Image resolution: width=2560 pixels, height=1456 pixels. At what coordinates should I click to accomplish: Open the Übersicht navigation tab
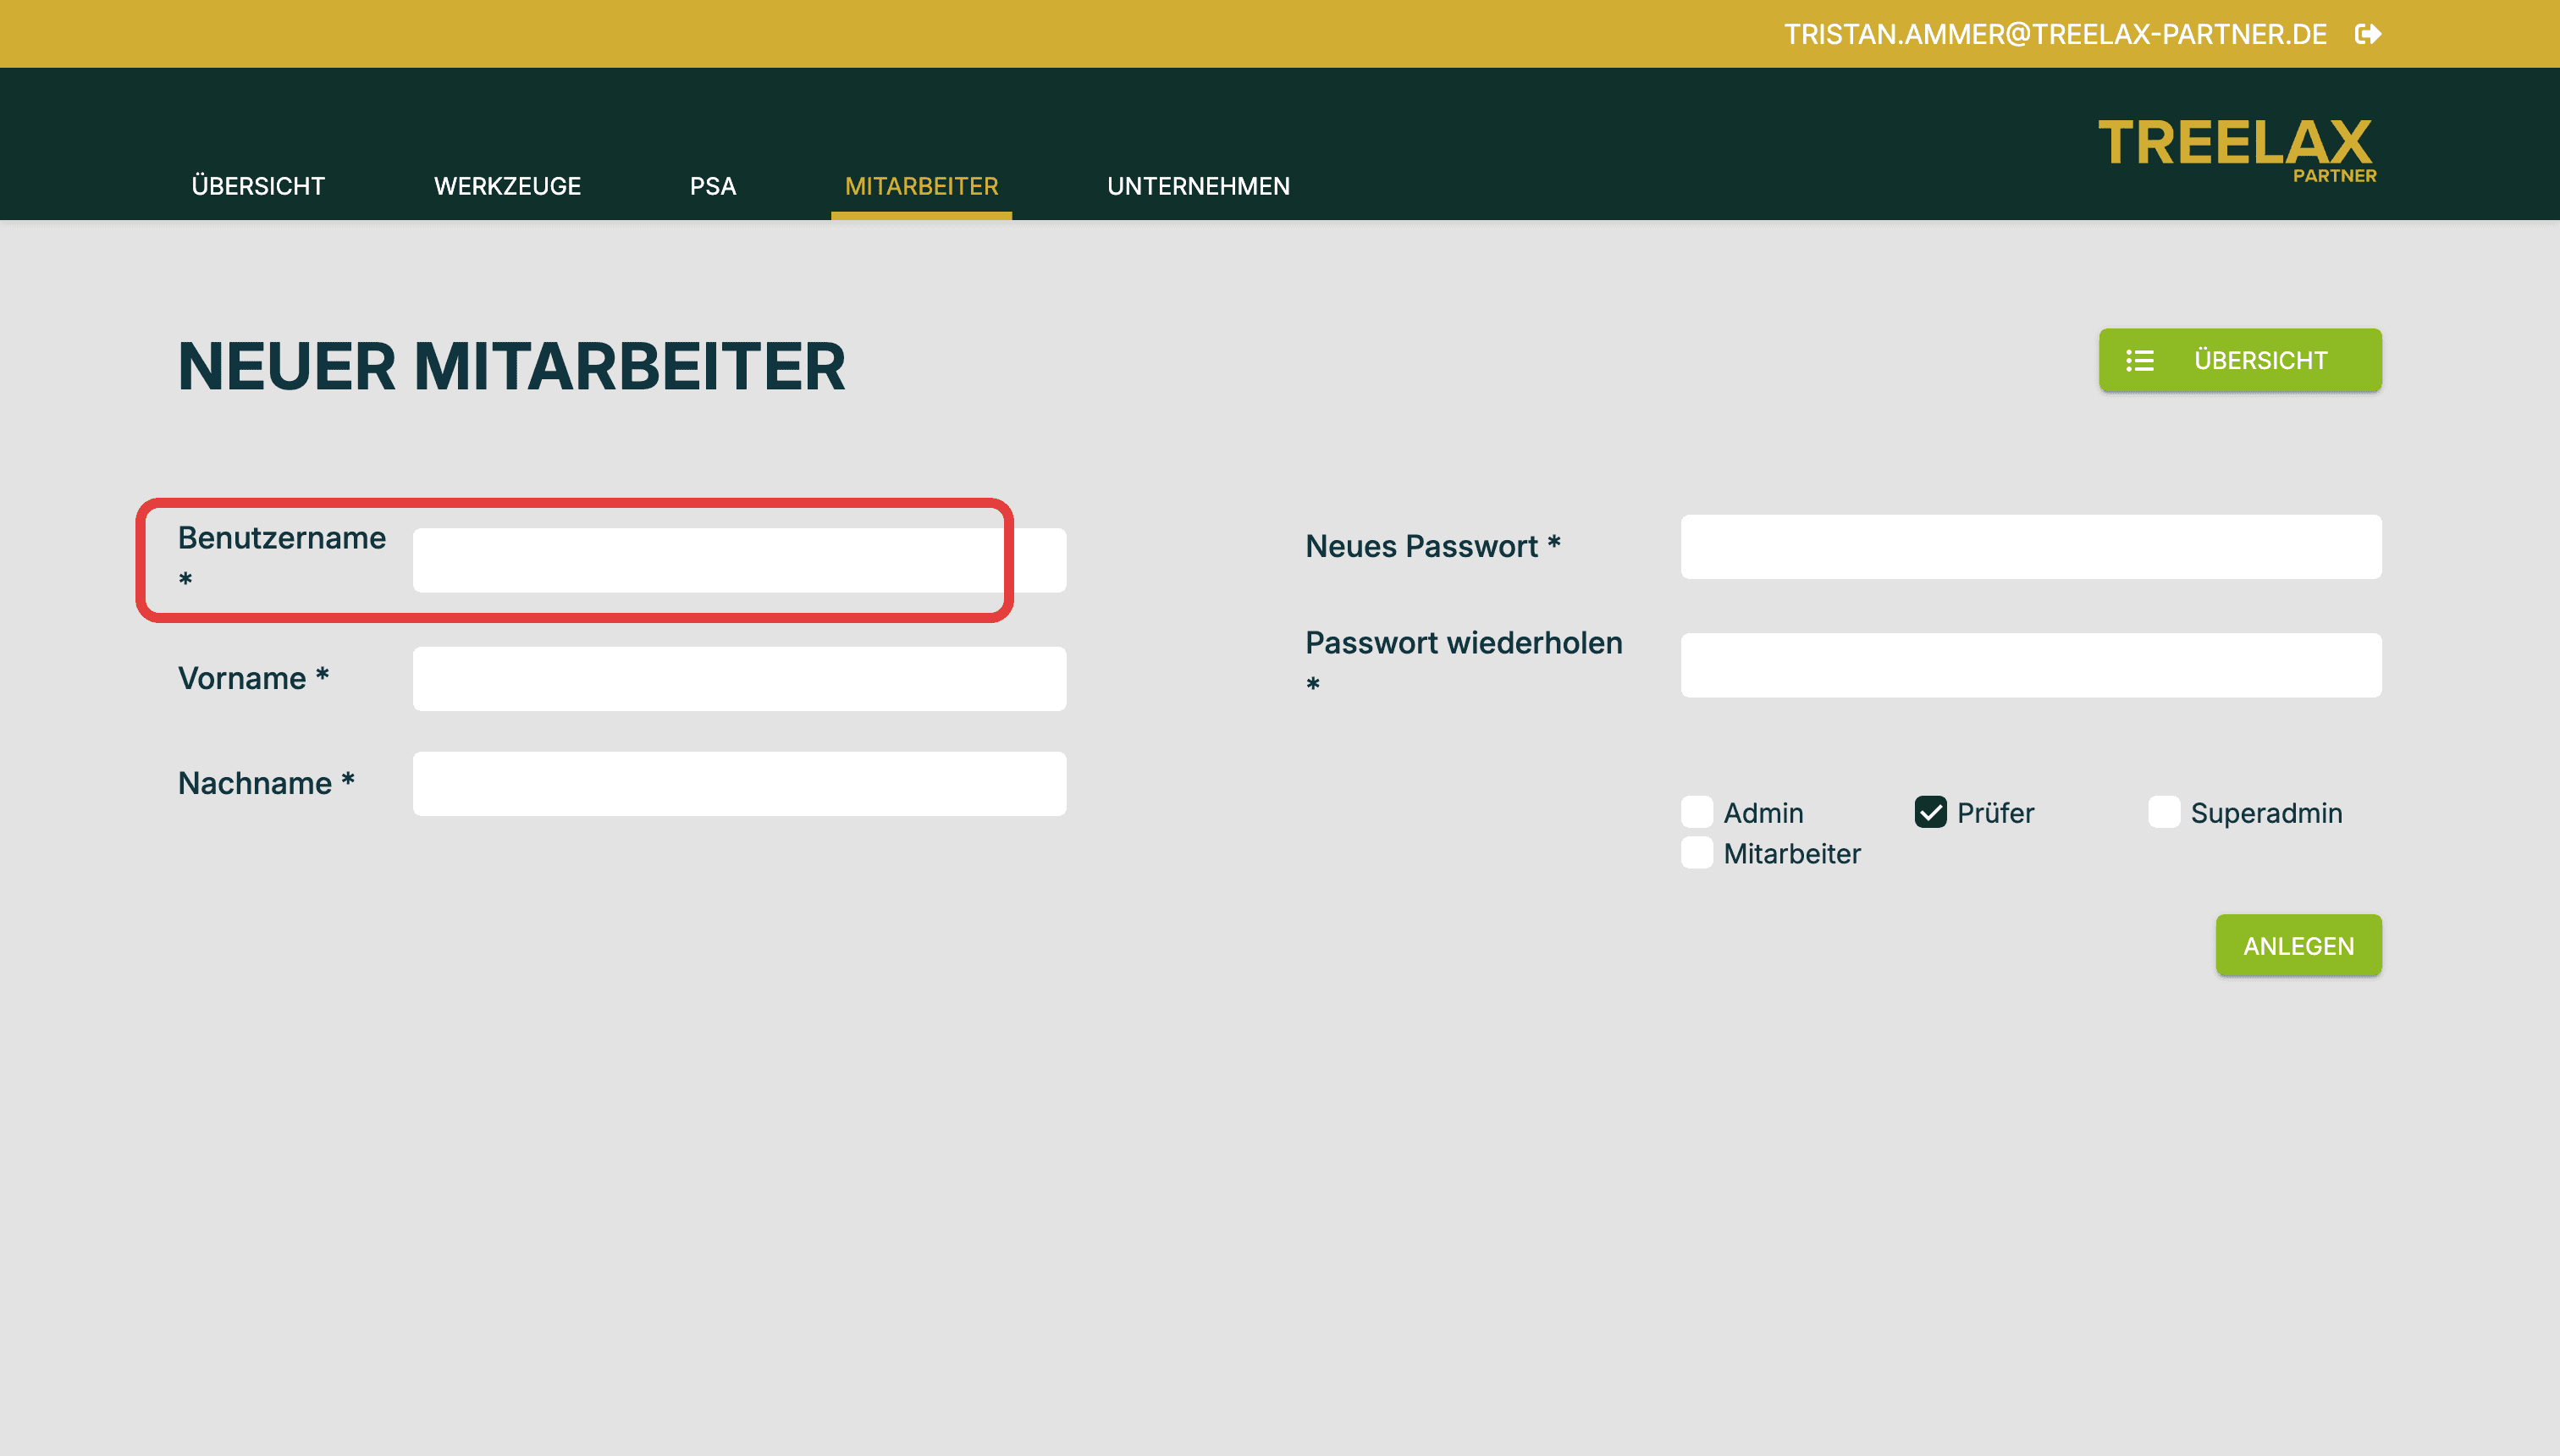[x=258, y=186]
